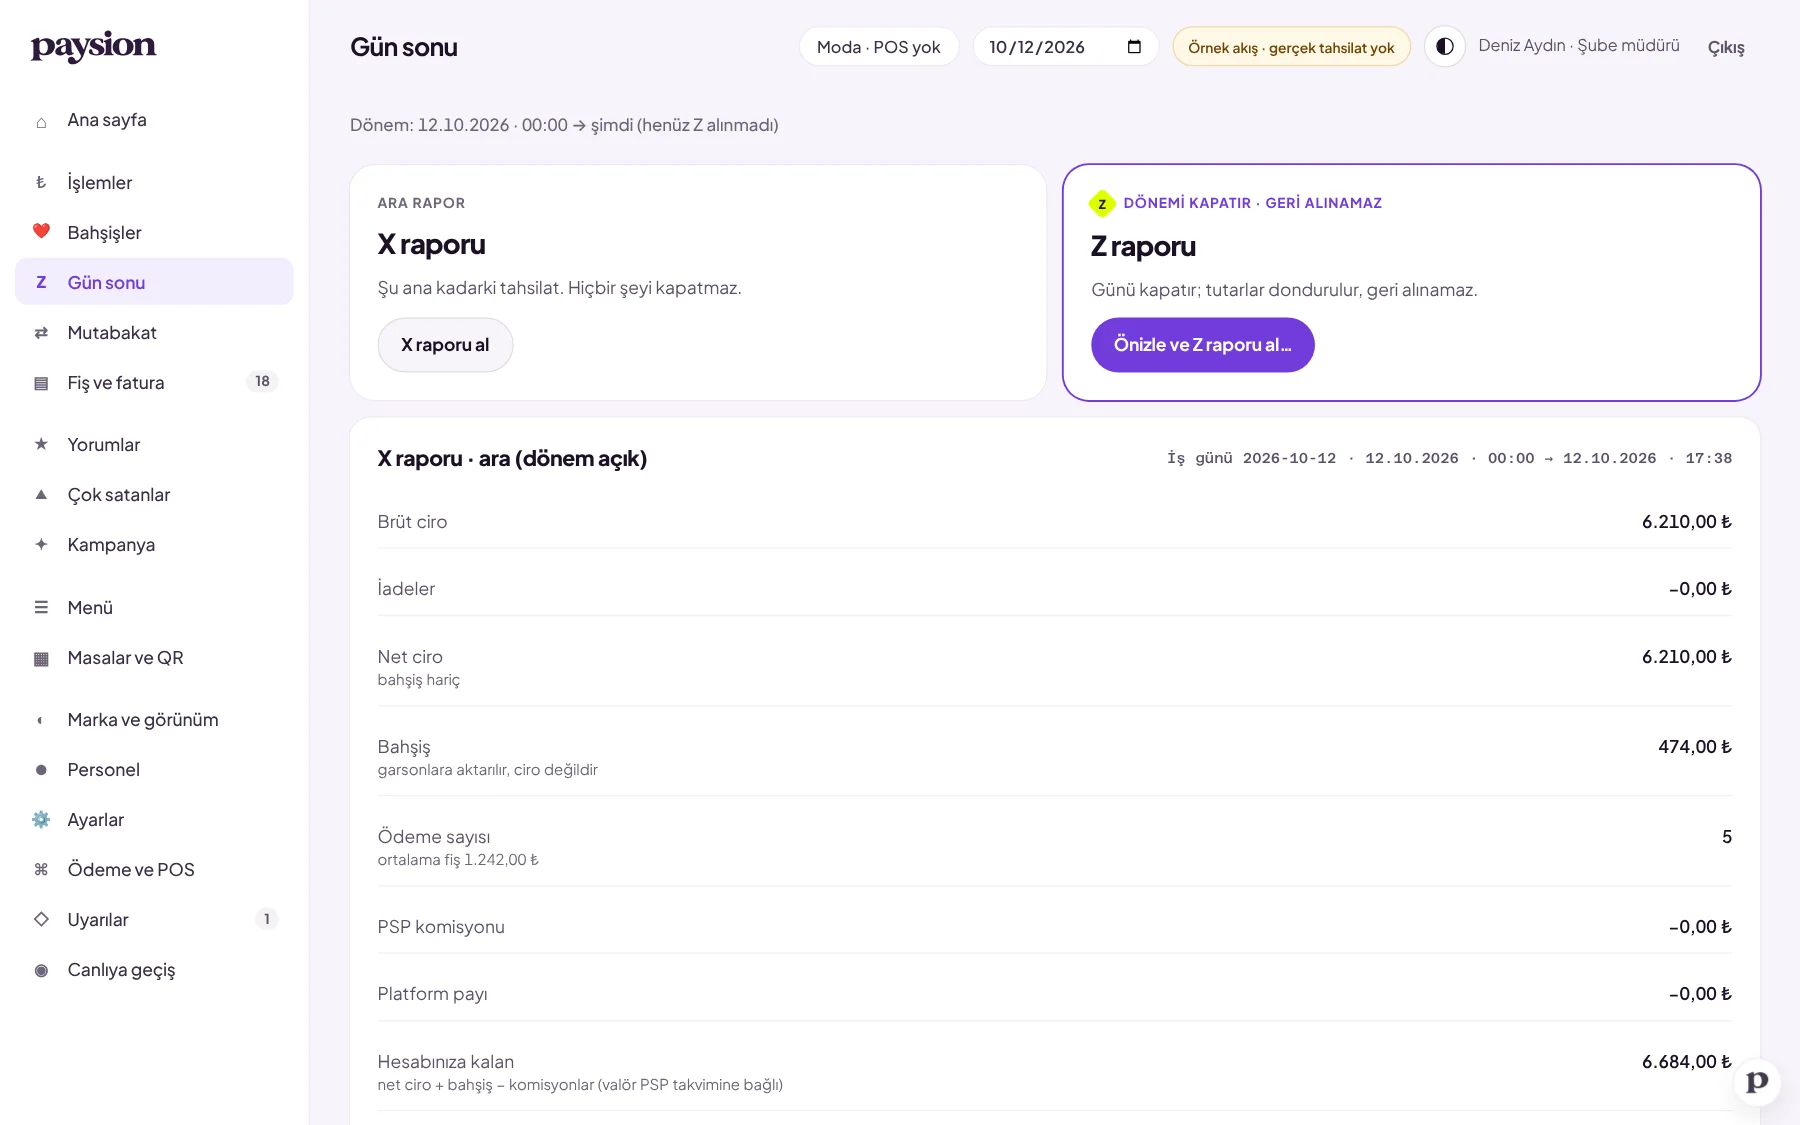
Task: Click Önizle ve Z raporu al button
Action: point(1202,345)
